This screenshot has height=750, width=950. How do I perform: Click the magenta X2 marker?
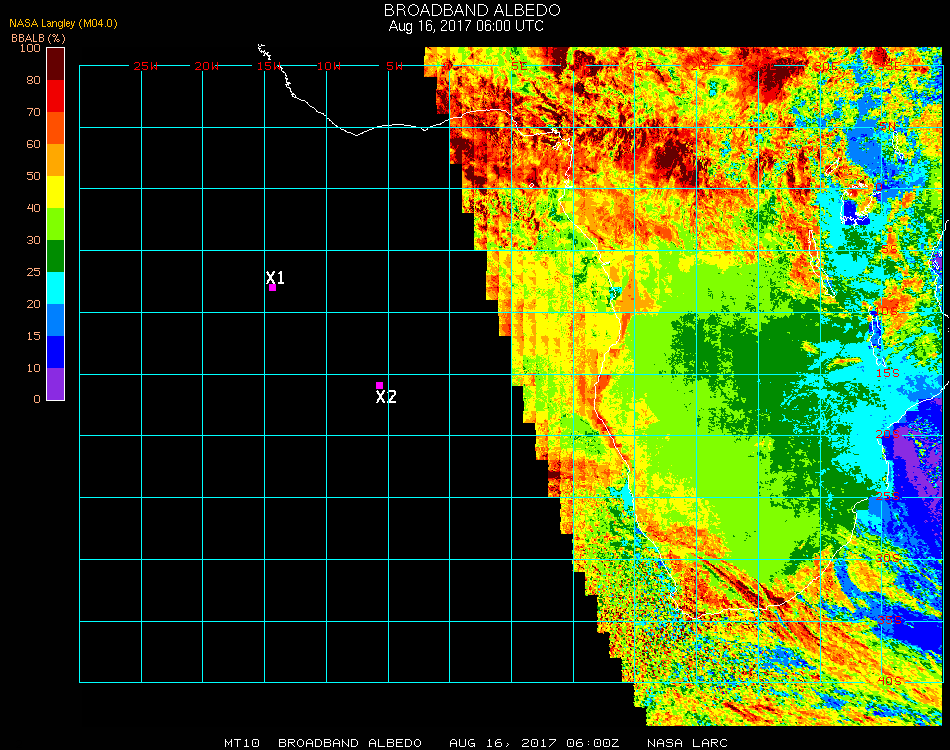pos(379,385)
